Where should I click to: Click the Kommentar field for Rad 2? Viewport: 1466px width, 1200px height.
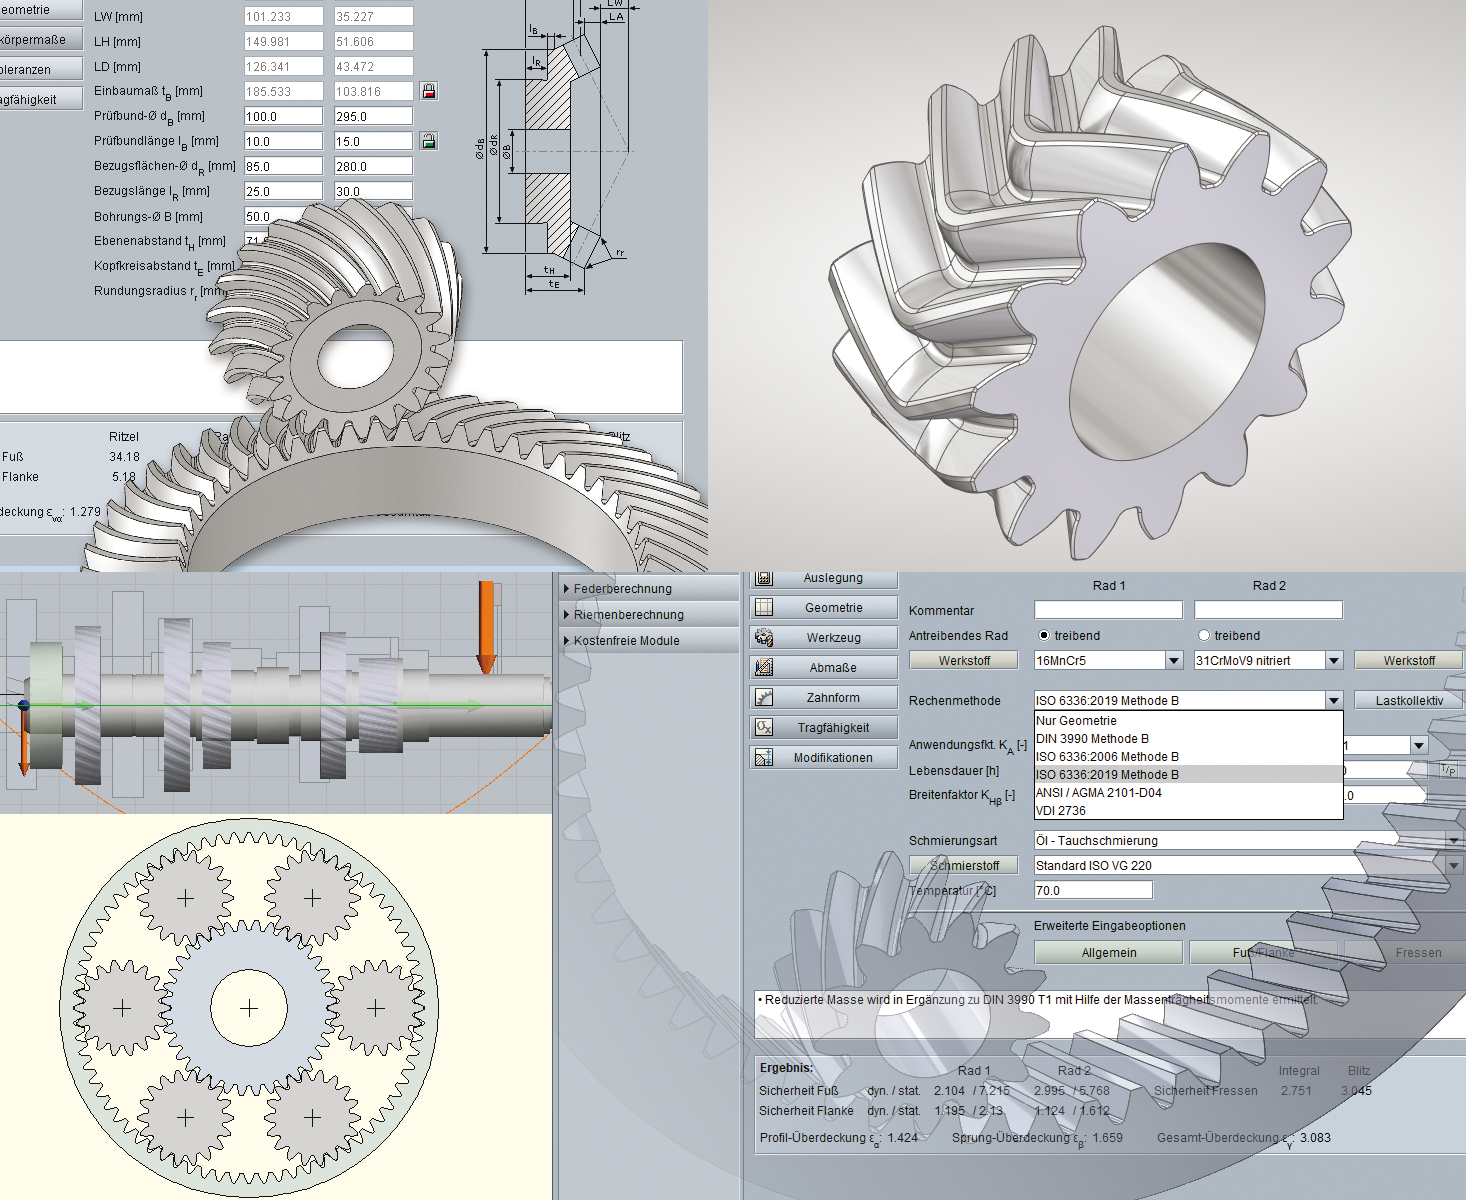[x=1268, y=610]
